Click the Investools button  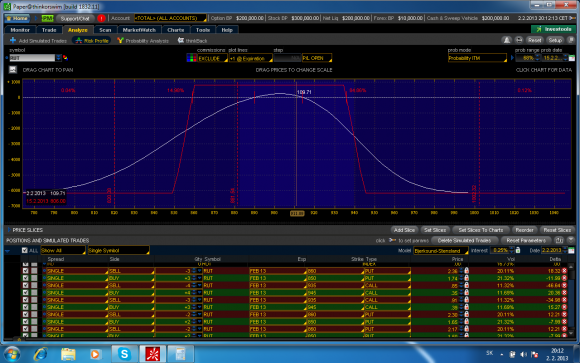click(x=553, y=29)
